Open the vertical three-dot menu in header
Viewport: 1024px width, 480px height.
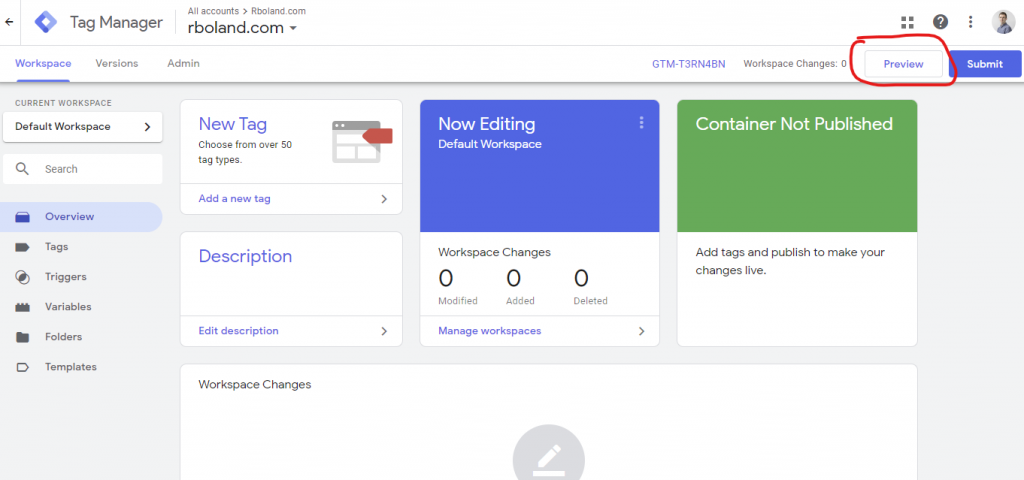(x=970, y=22)
